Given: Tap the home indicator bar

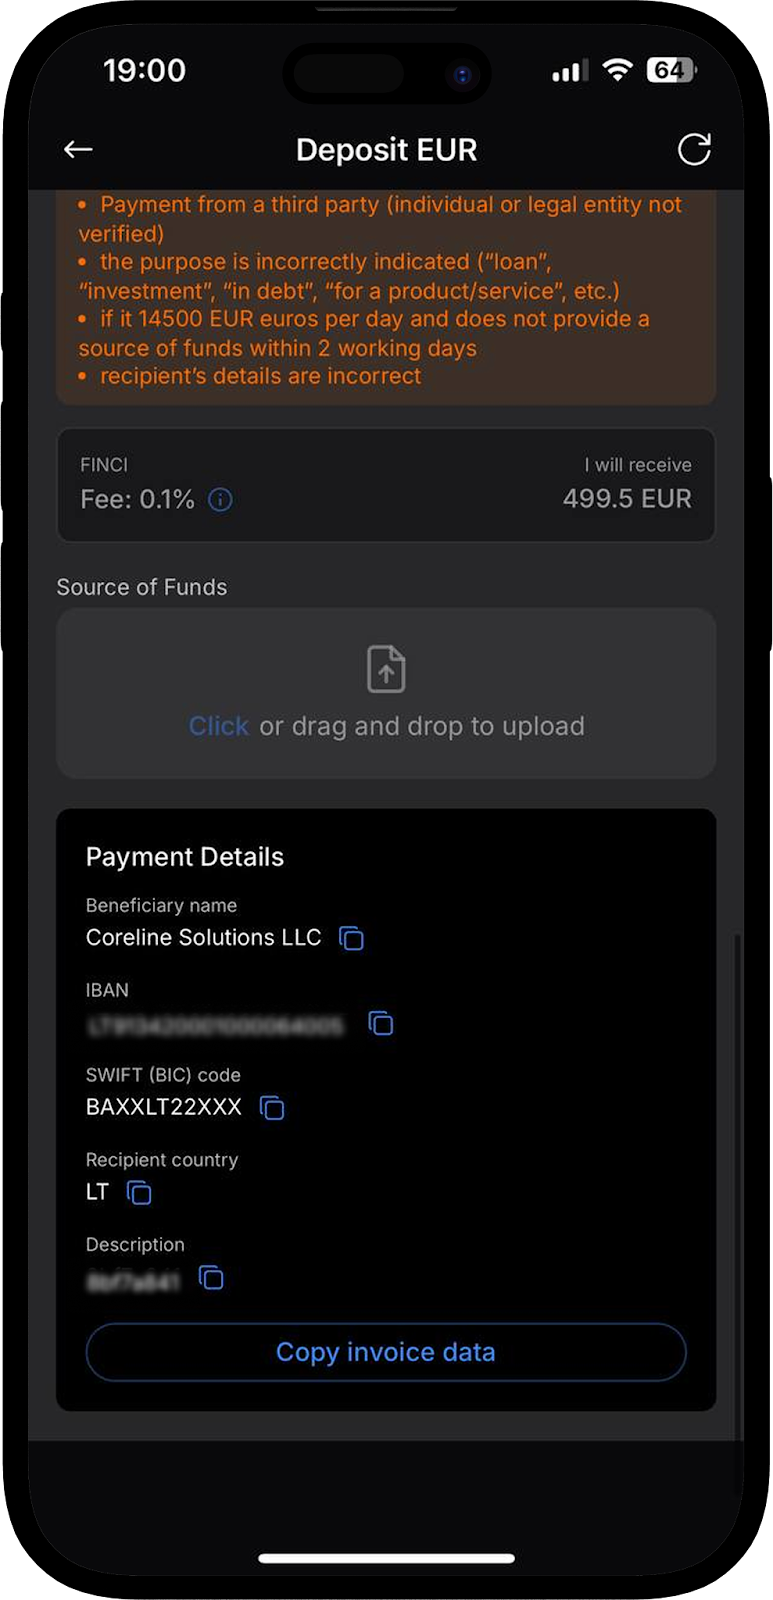Looking at the screenshot, I should [386, 1558].
